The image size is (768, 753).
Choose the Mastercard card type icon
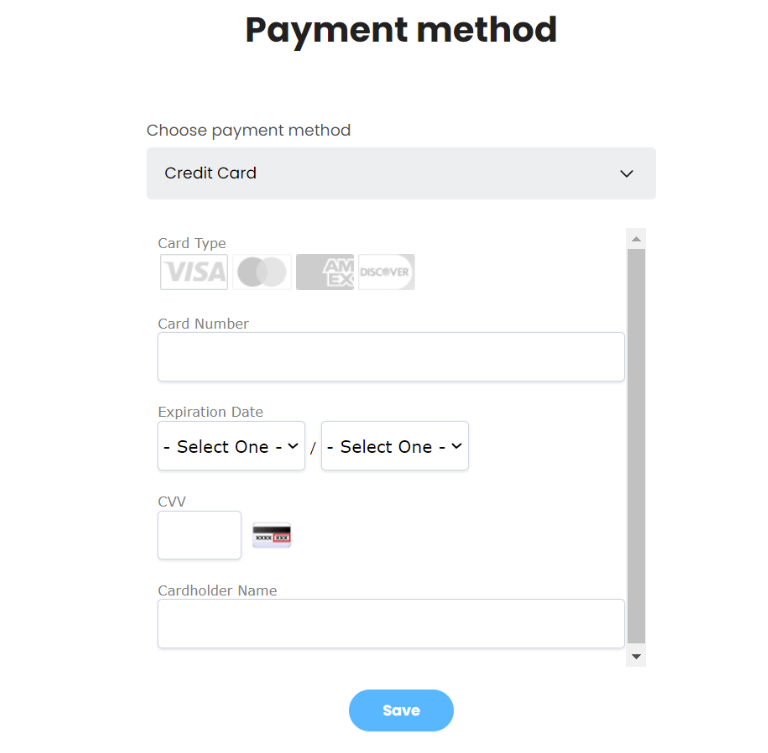coord(262,272)
